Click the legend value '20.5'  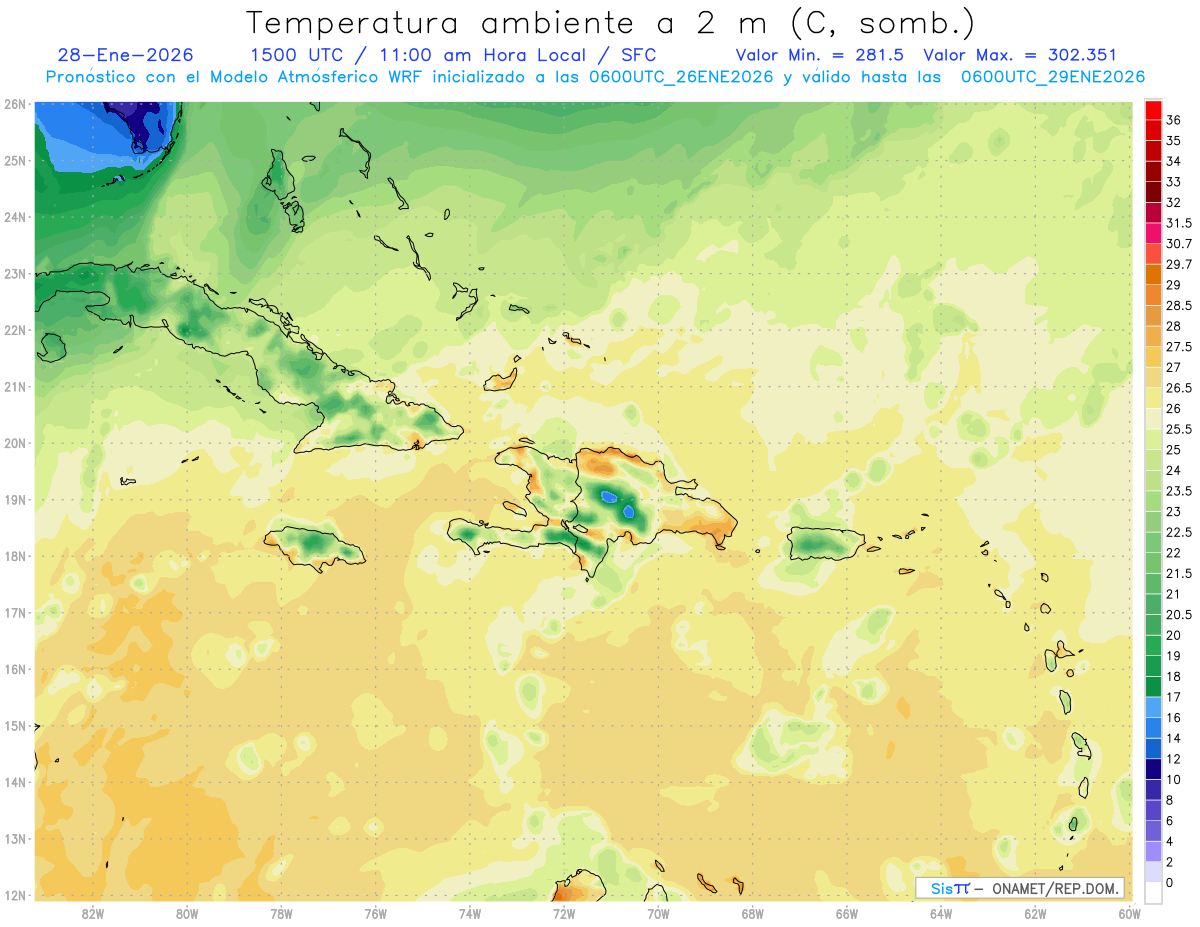click(1179, 615)
